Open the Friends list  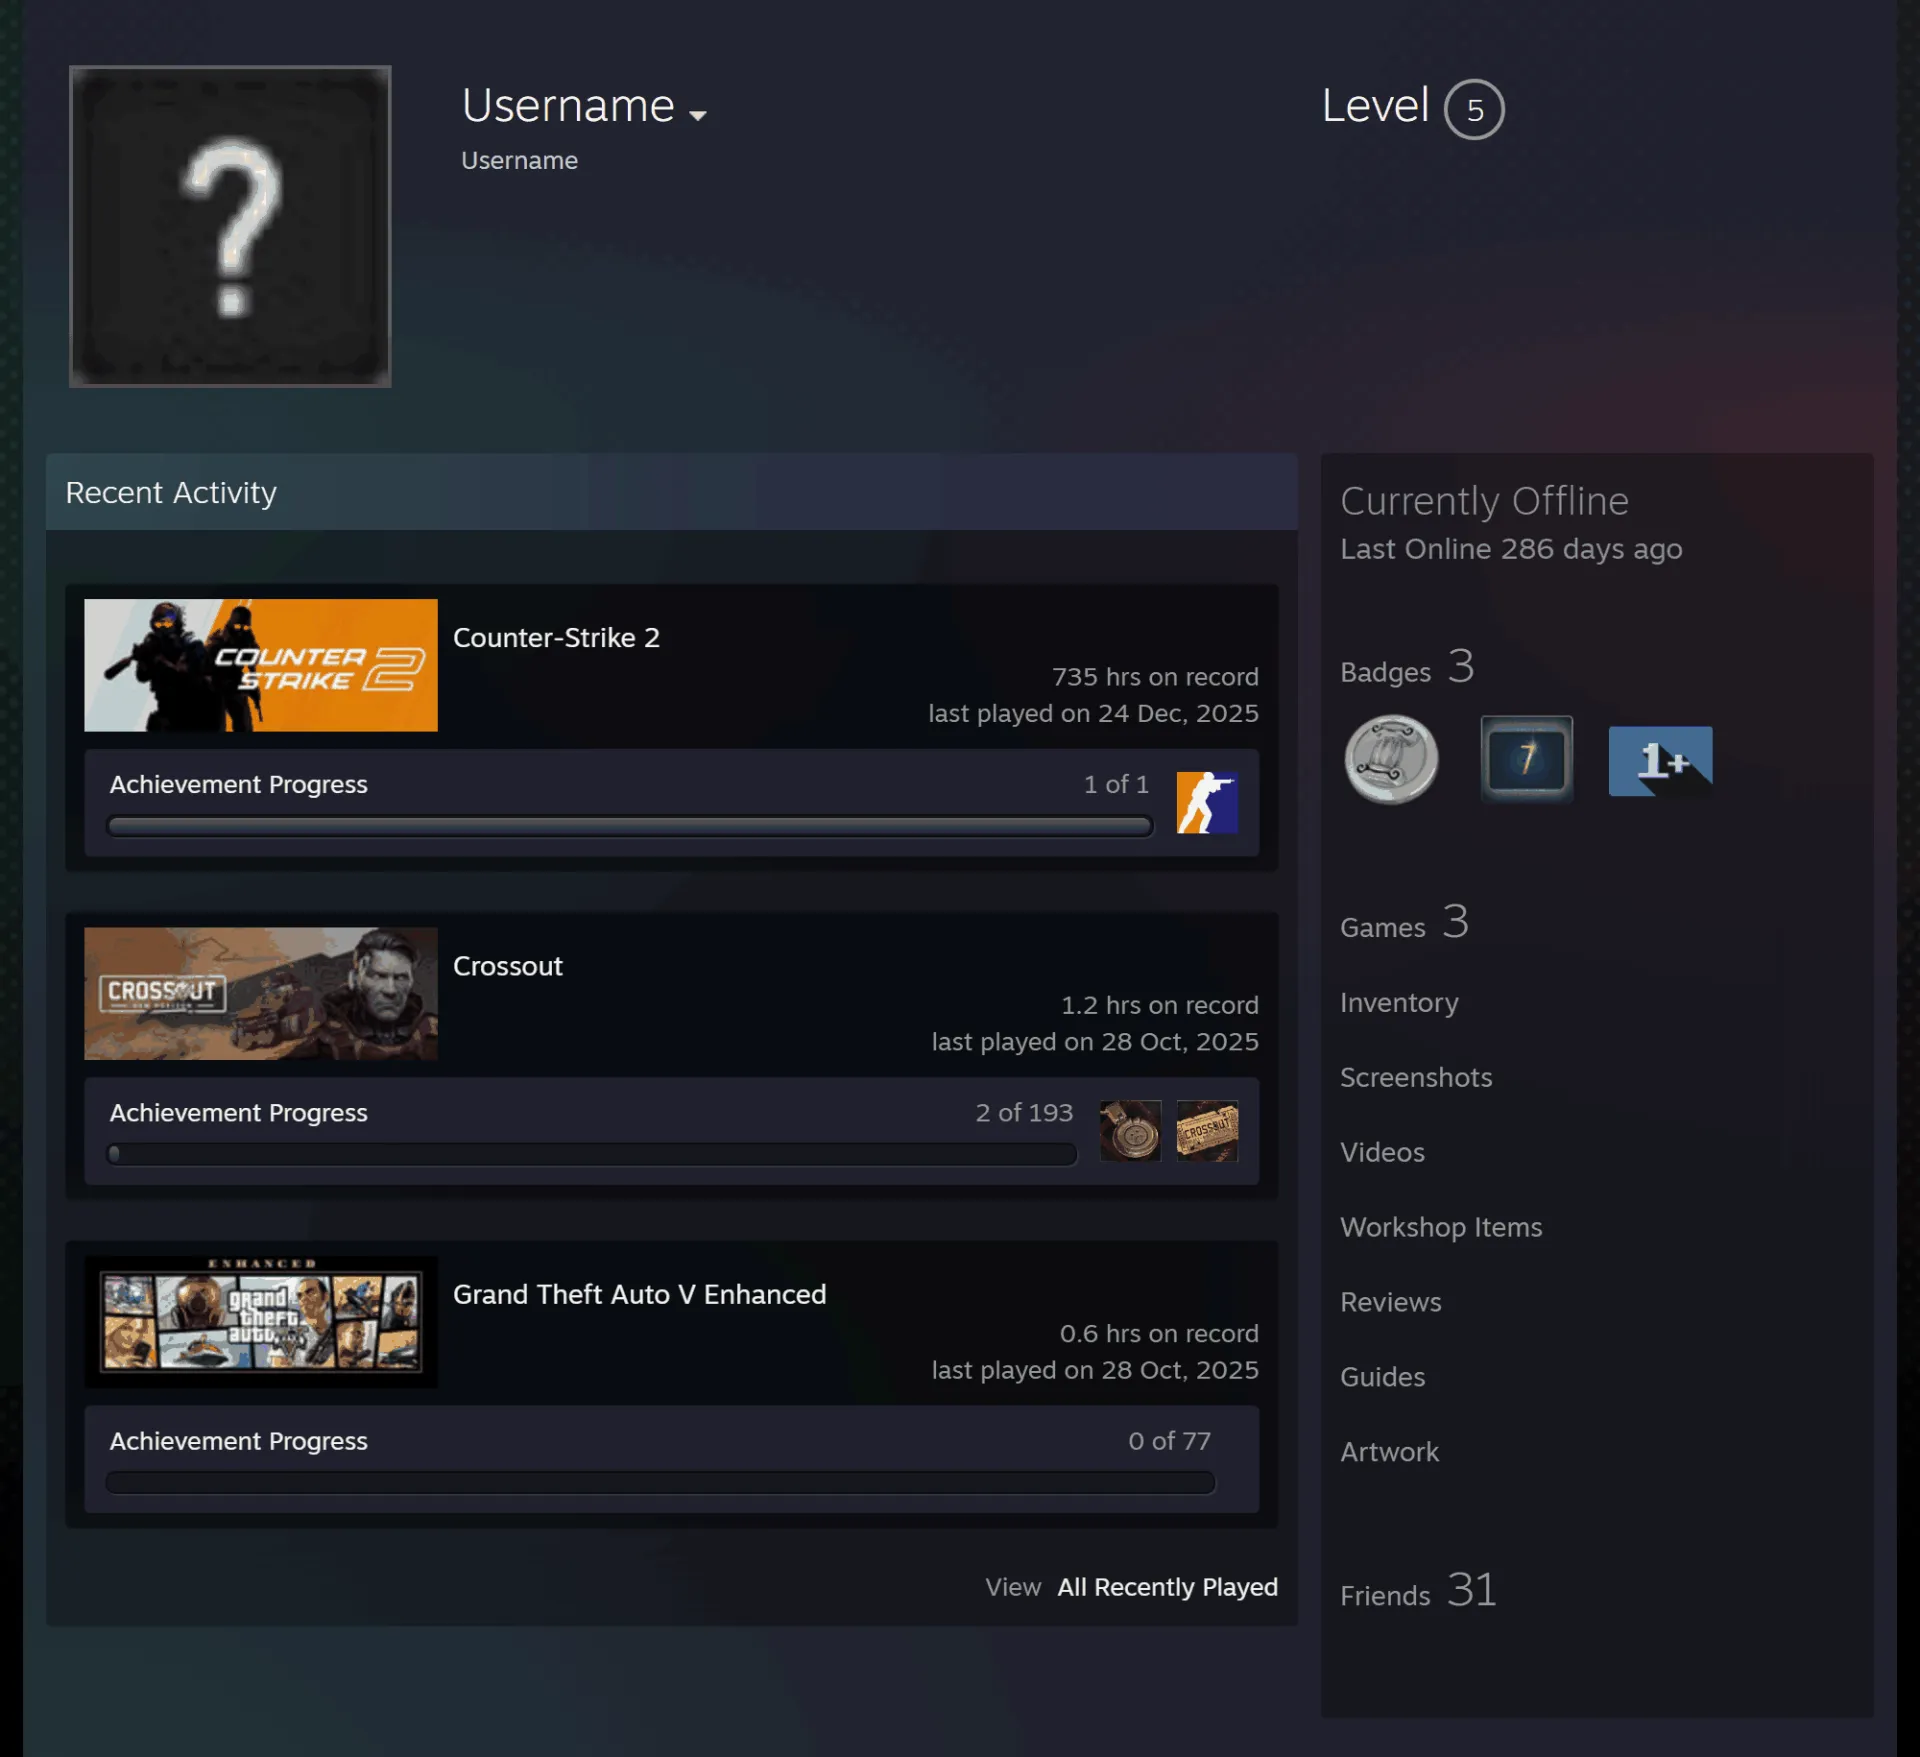(1418, 1590)
